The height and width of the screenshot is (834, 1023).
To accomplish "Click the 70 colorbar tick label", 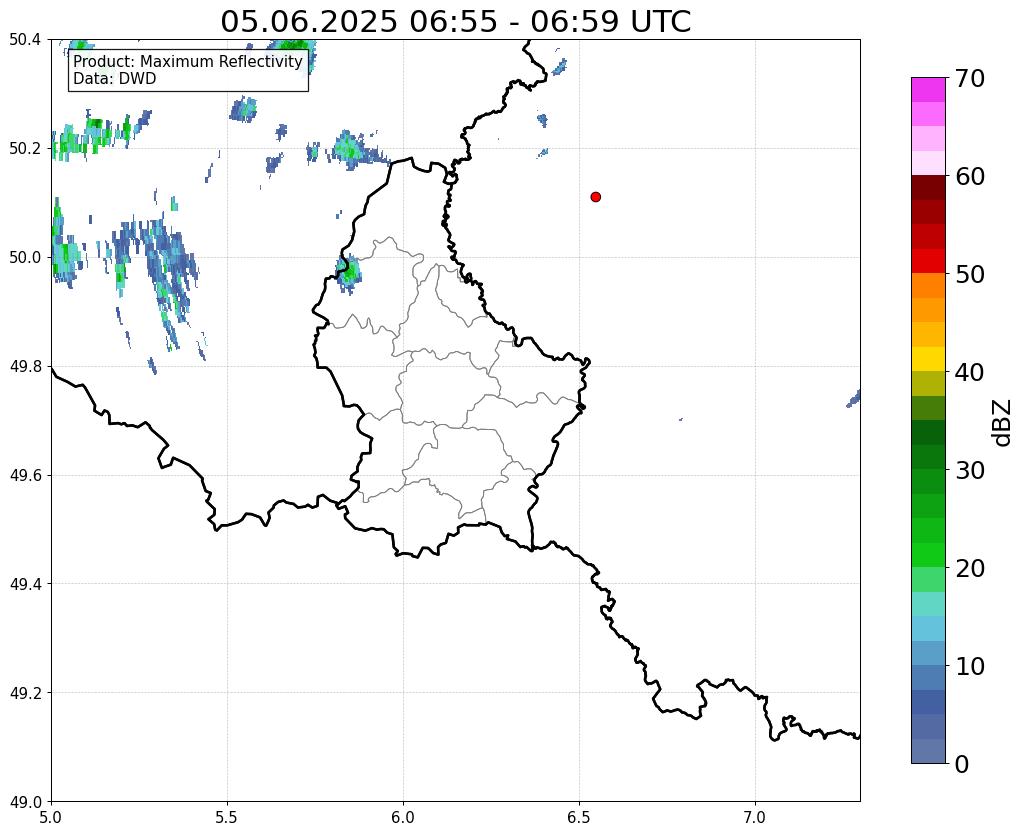I will pos(970,78).
